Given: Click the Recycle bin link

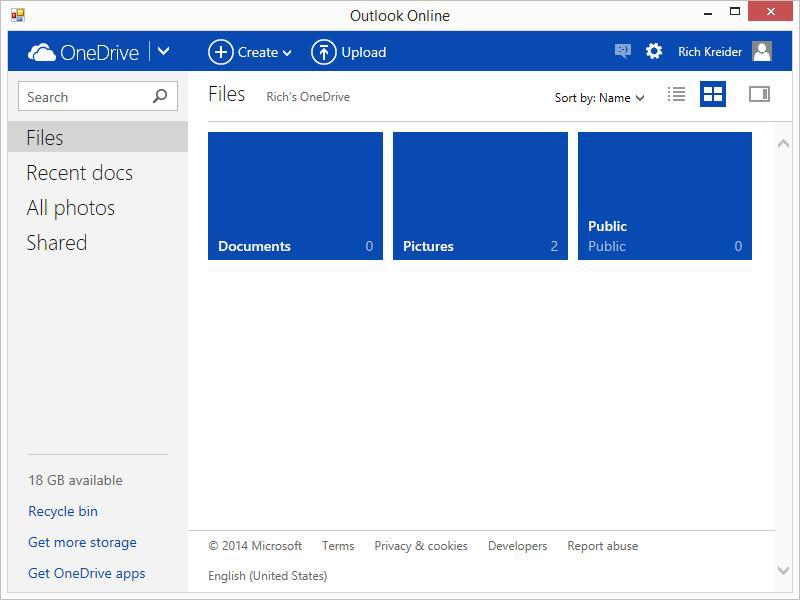Looking at the screenshot, I should [x=63, y=511].
